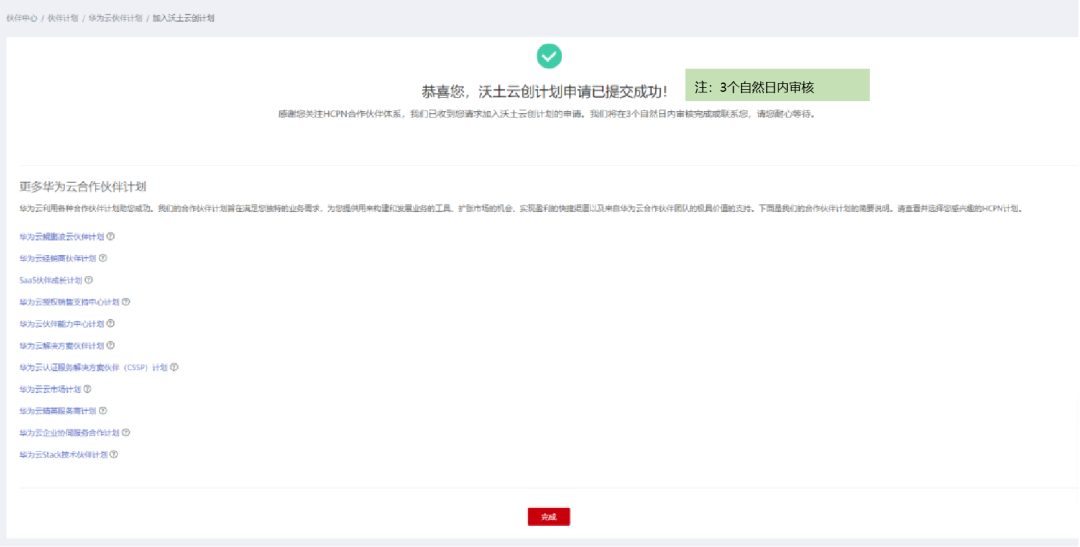Click the 恭喜您，沃土云创计划申请已提交成功 message

(x=544, y=92)
